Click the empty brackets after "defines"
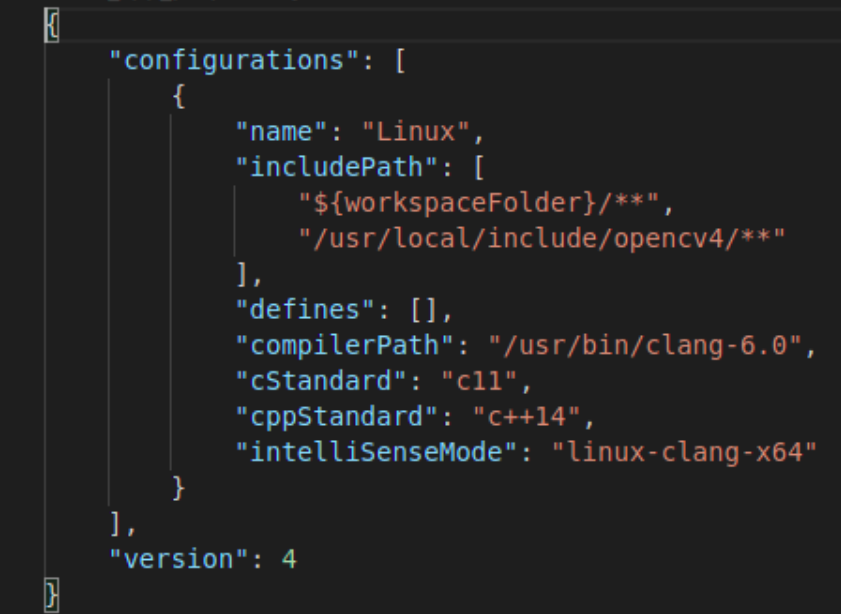 [425, 310]
